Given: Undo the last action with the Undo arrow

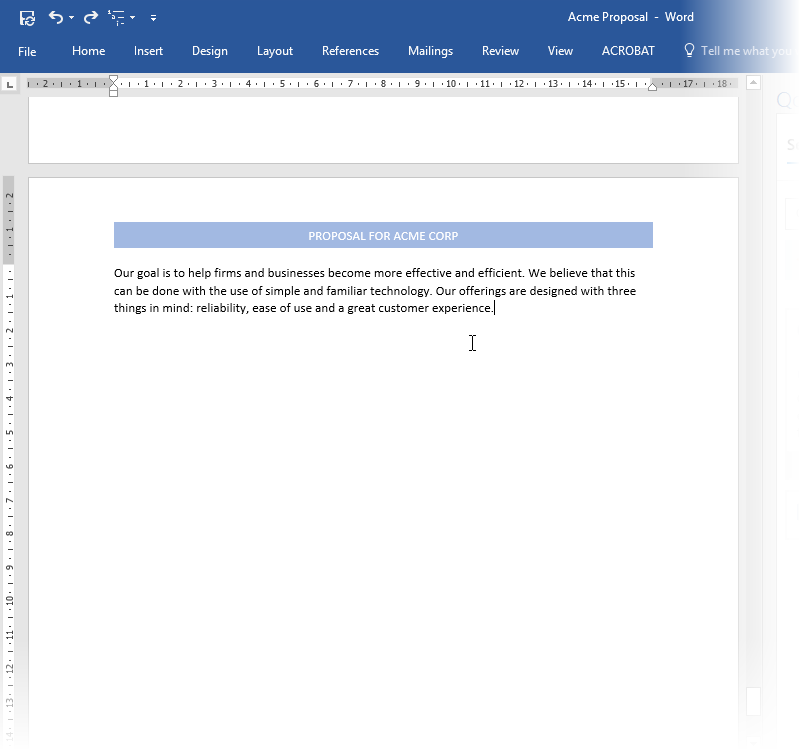Looking at the screenshot, I should 56,17.
